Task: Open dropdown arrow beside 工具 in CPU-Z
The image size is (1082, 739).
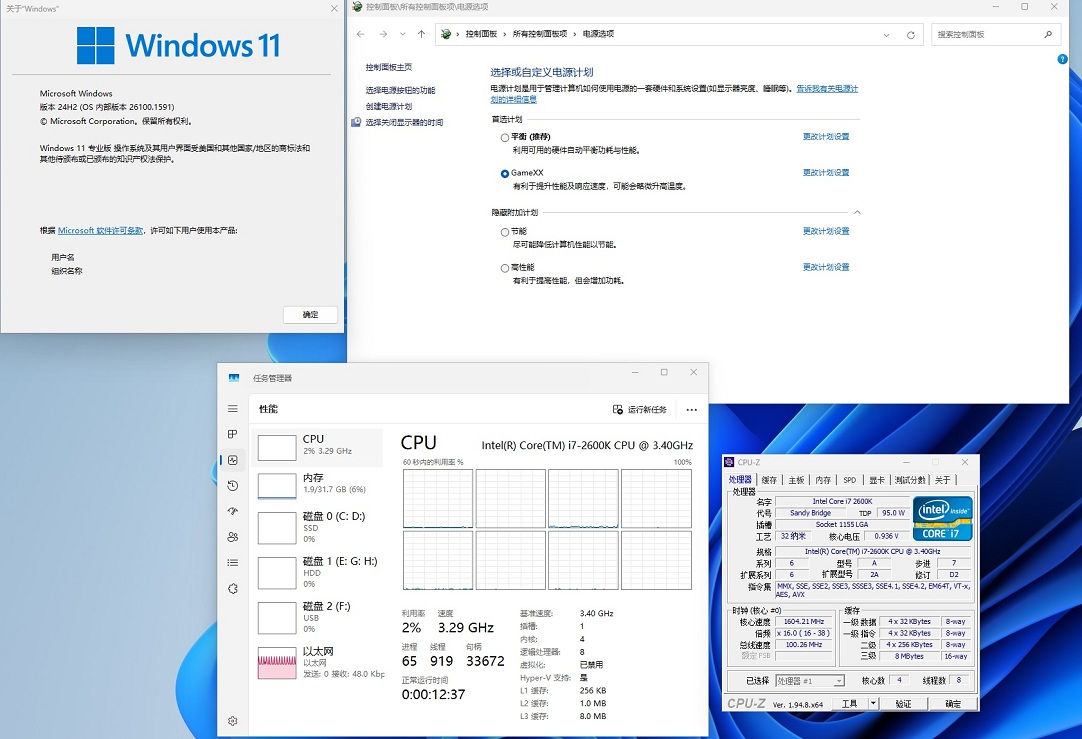Action: click(x=873, y=704)
